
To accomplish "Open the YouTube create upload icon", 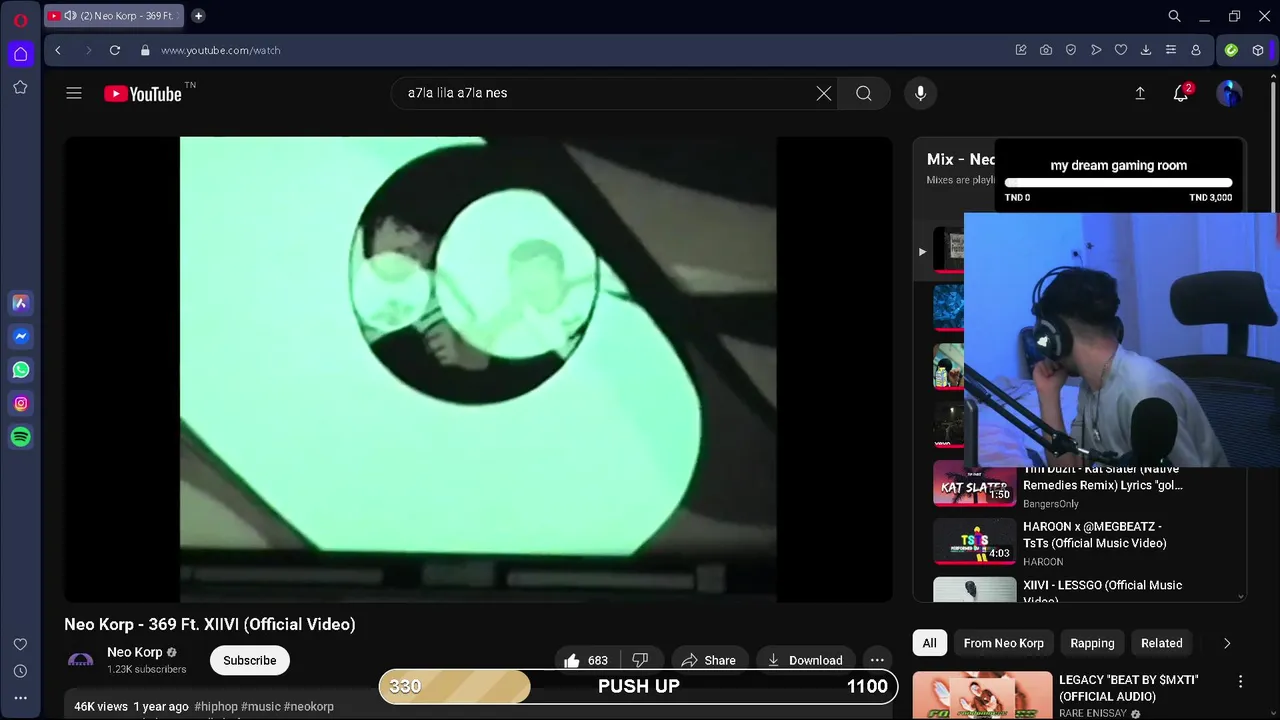I will pos(1140,93).
